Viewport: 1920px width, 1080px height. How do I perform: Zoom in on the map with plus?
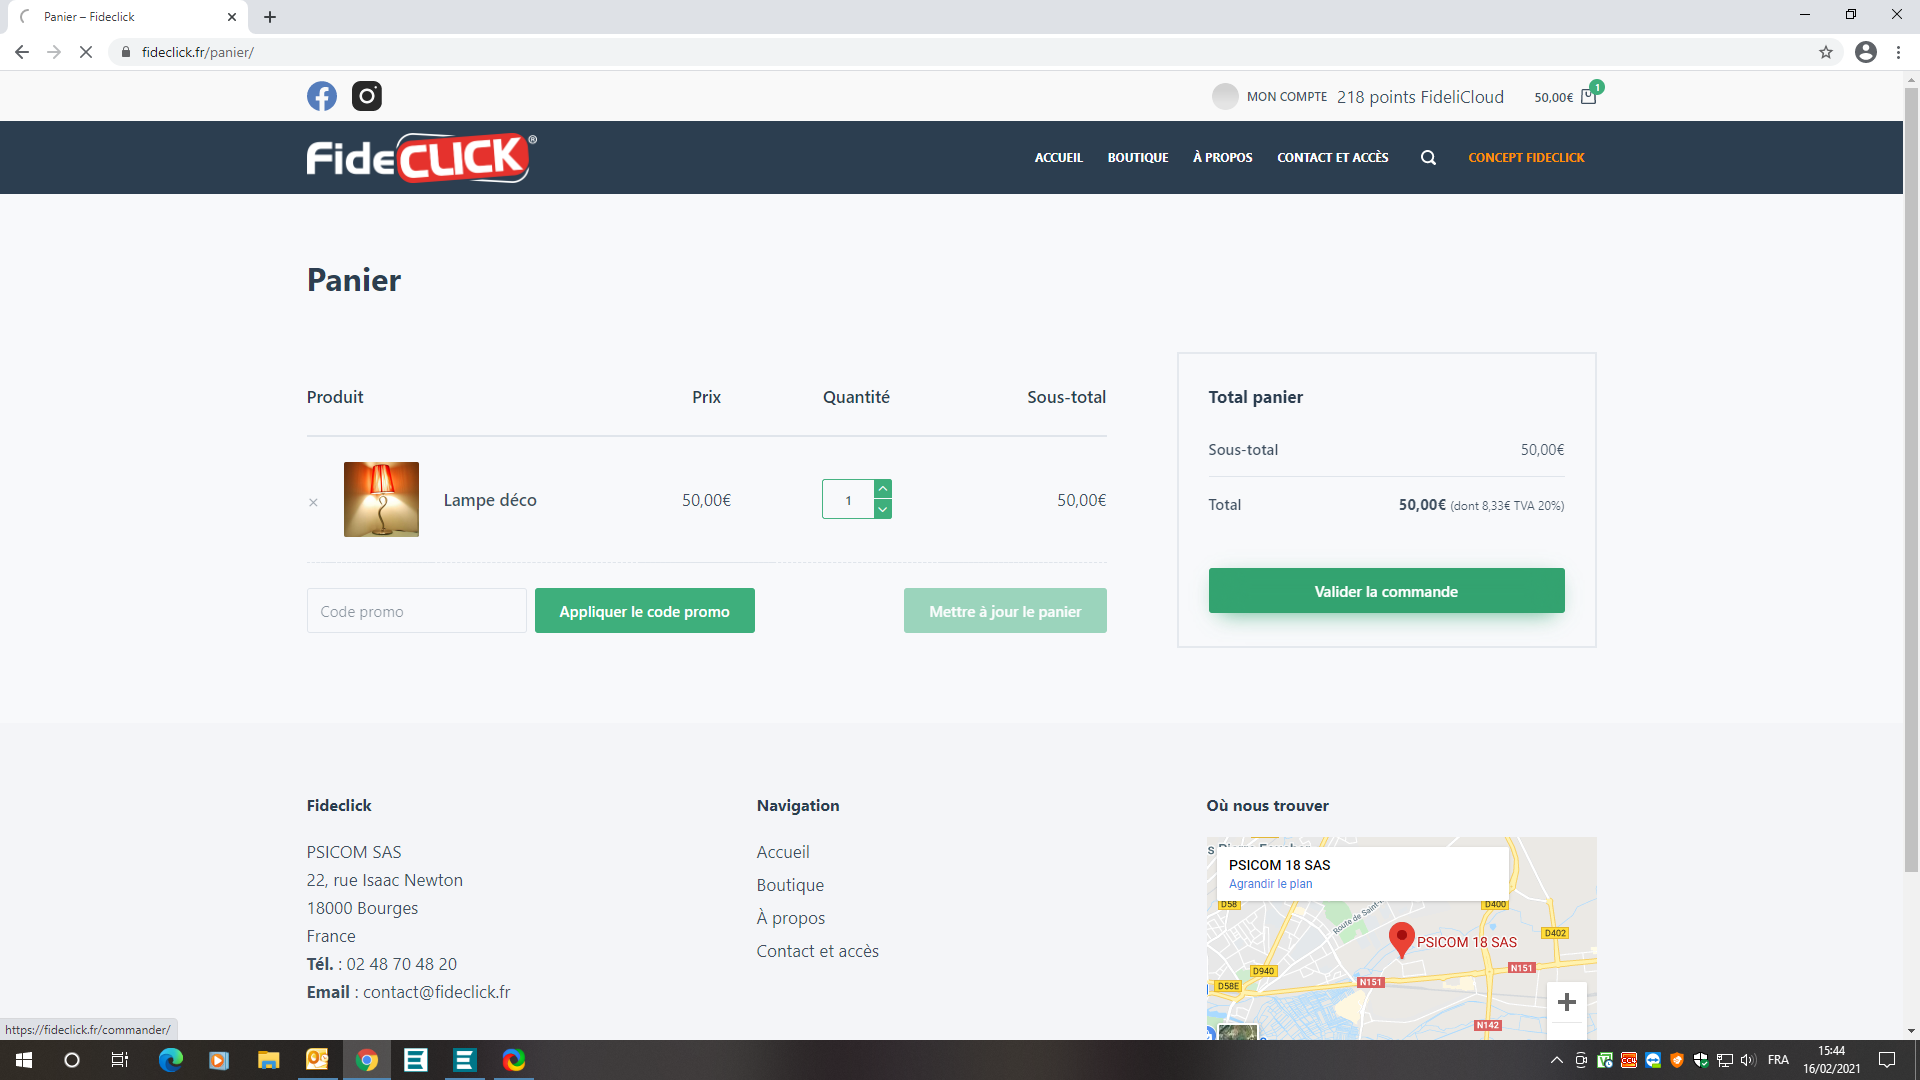pos(1566,1002)
